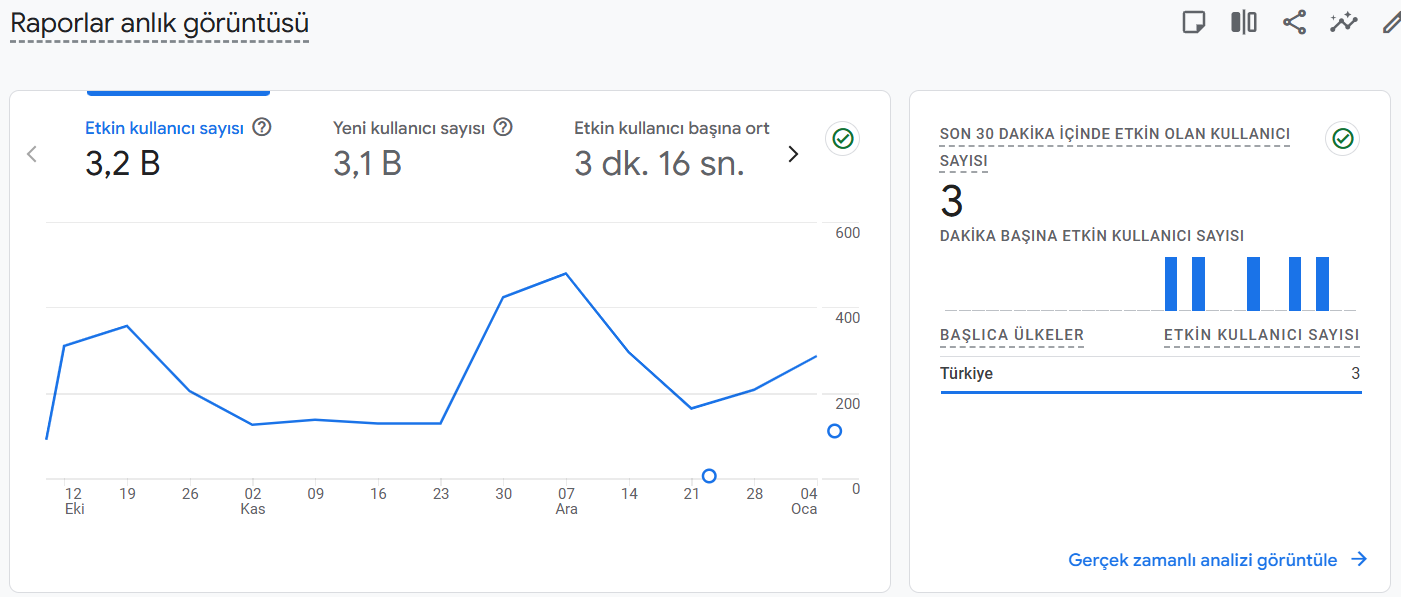Click the annotation circle marker near 21 Ara

(x=709, y=476)
